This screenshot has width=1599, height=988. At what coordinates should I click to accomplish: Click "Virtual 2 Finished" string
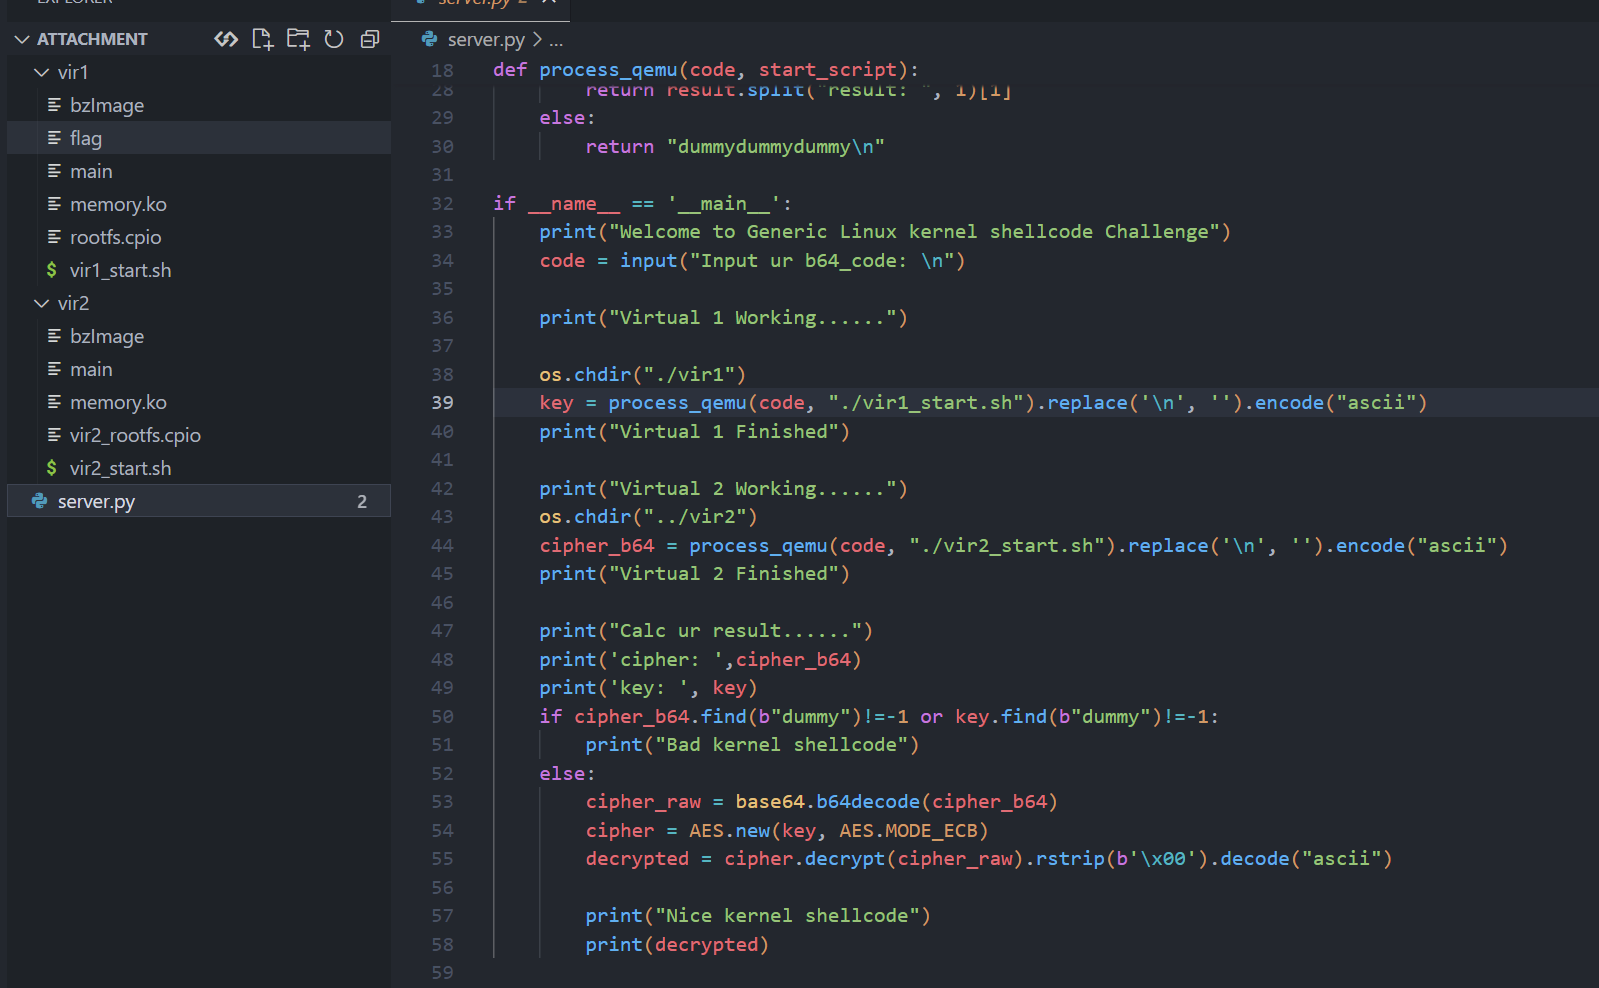tap(723, 574)
